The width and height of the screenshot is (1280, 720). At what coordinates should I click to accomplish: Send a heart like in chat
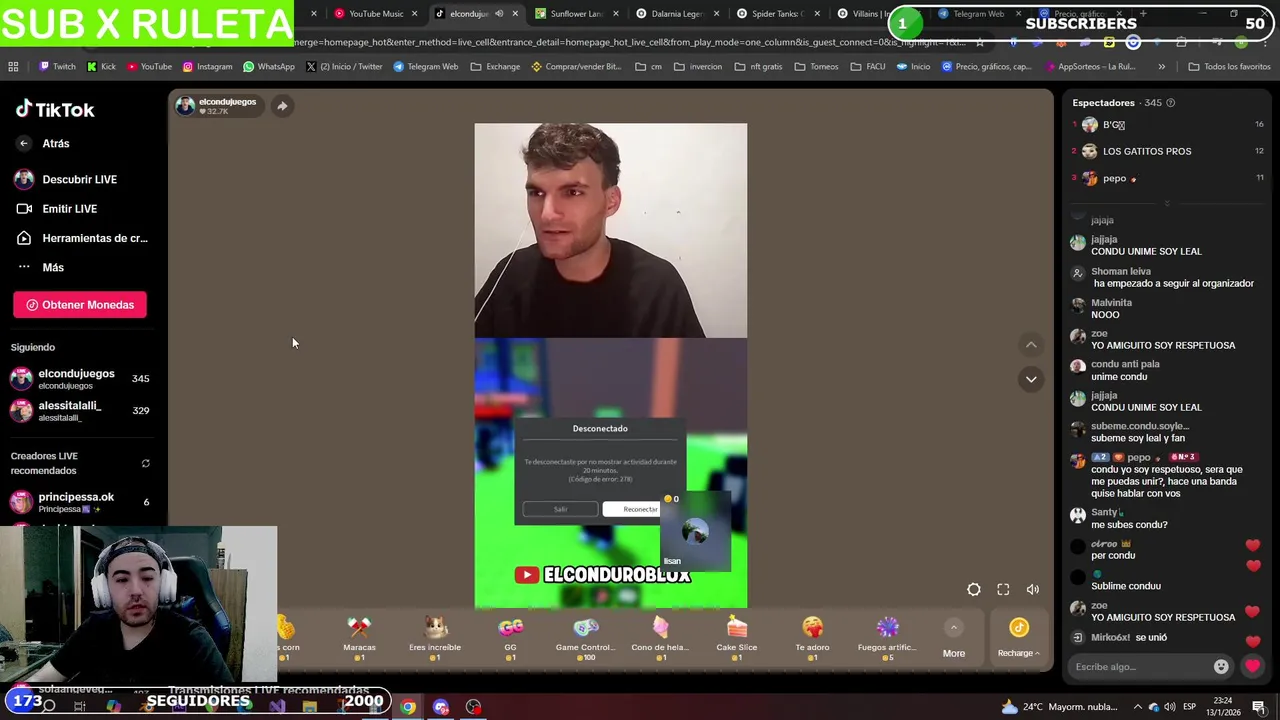1252,666
